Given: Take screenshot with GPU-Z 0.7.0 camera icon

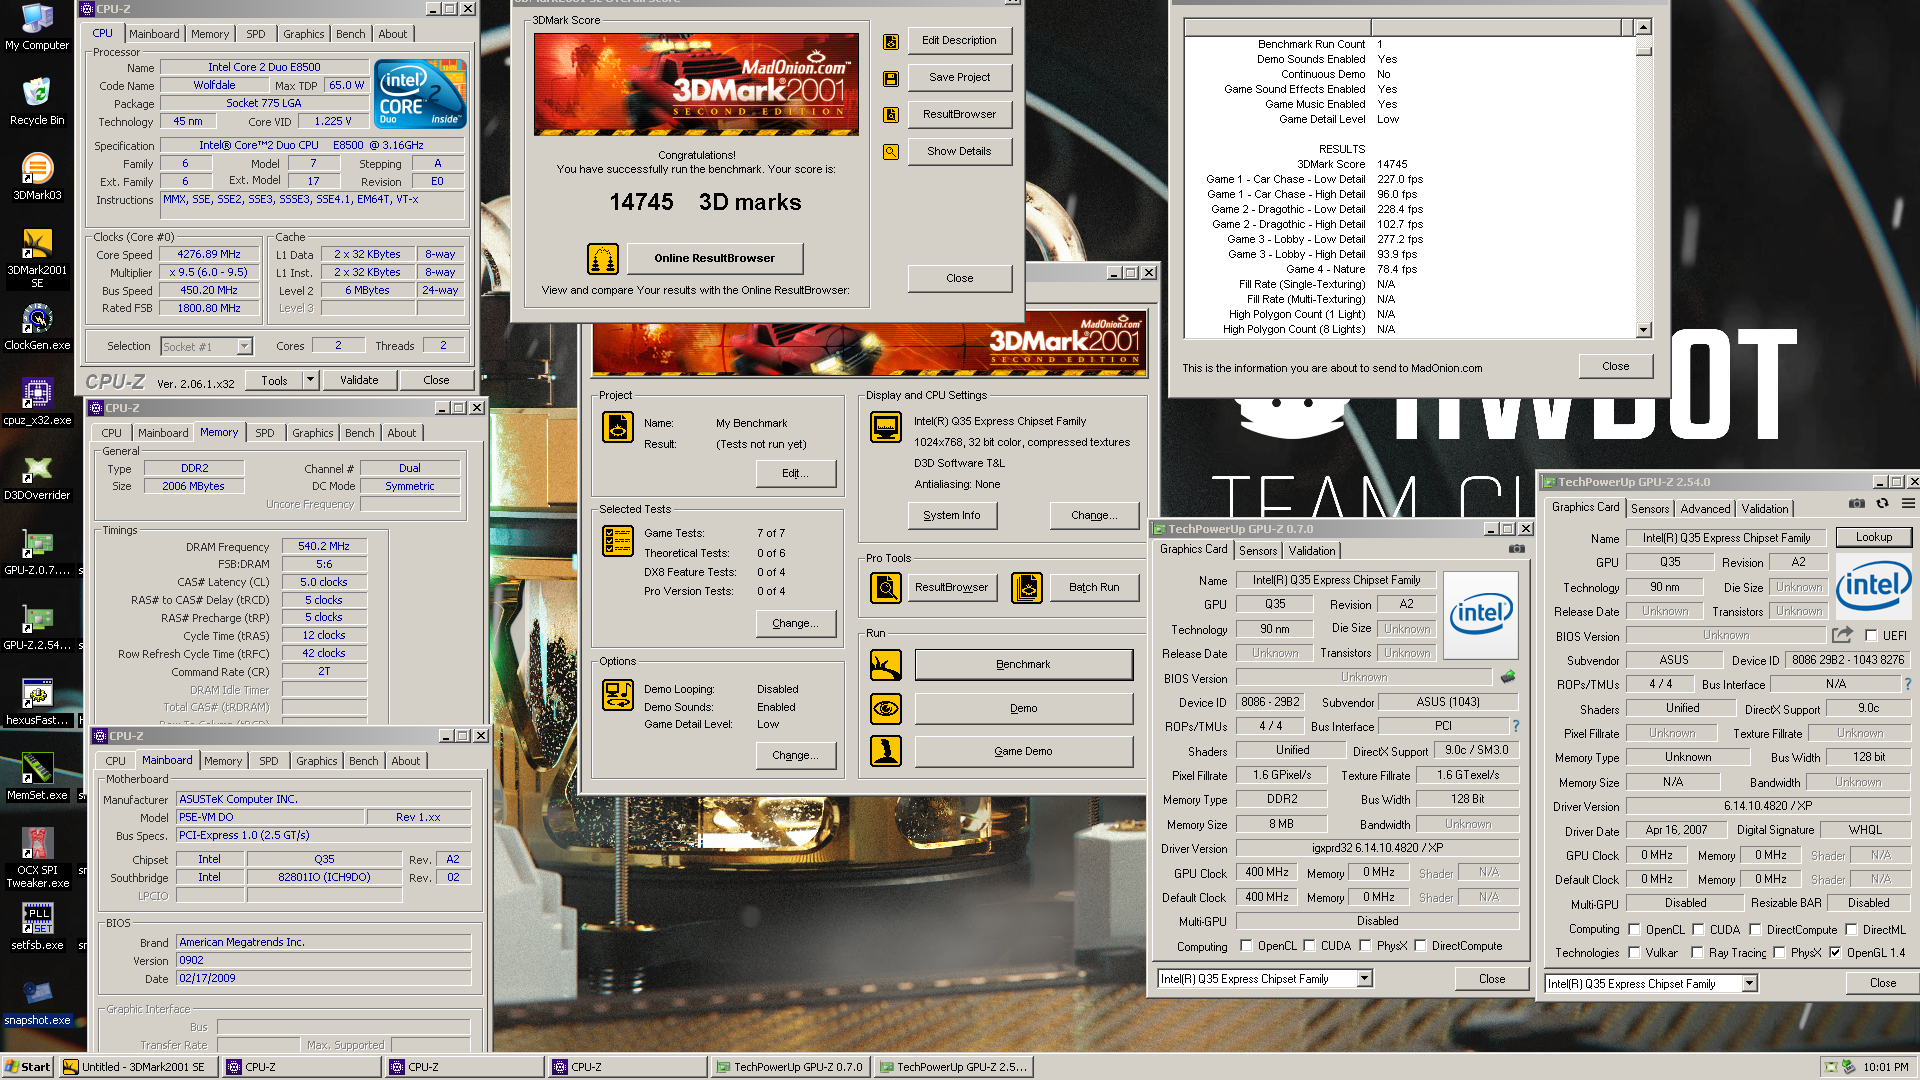Looking at the screenshot, I should pyautogui.click(x=1517, y=549).
